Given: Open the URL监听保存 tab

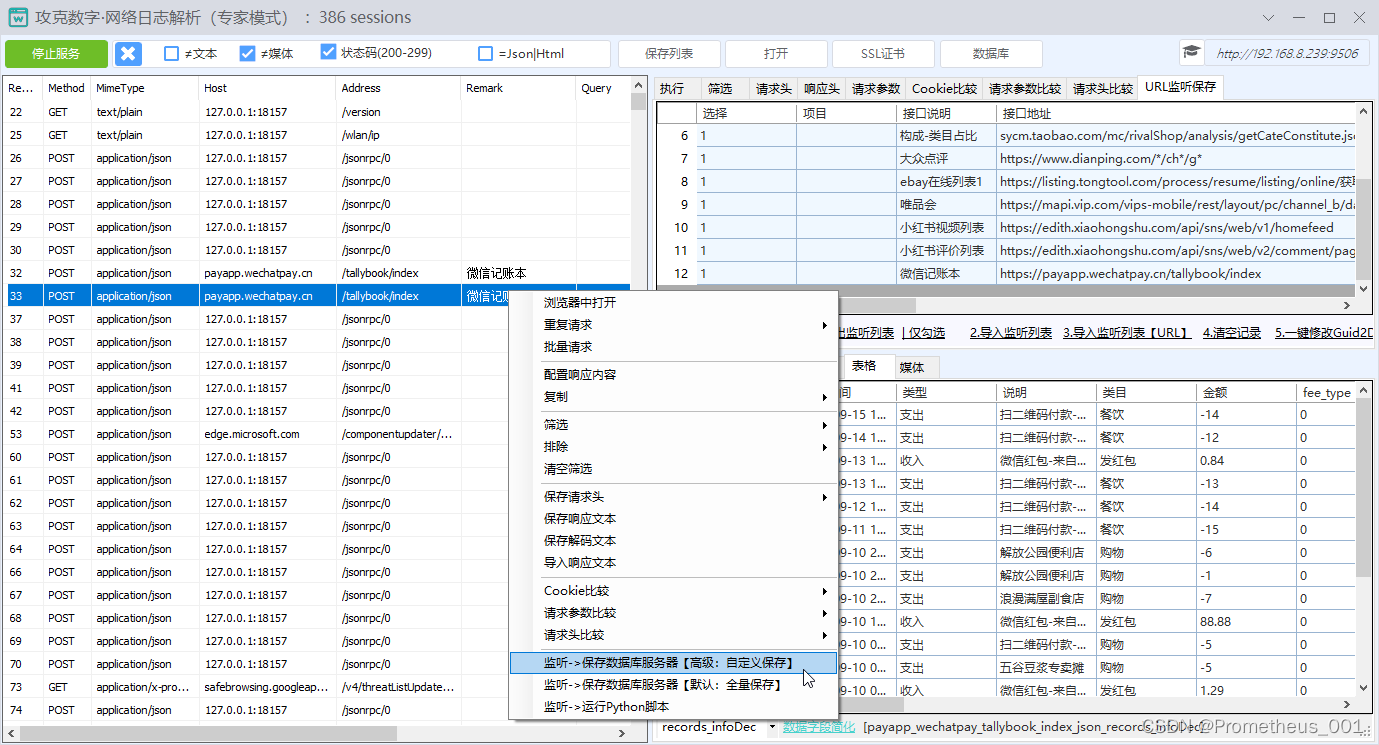Looking at the screenshot, I should coord(1181,87).
